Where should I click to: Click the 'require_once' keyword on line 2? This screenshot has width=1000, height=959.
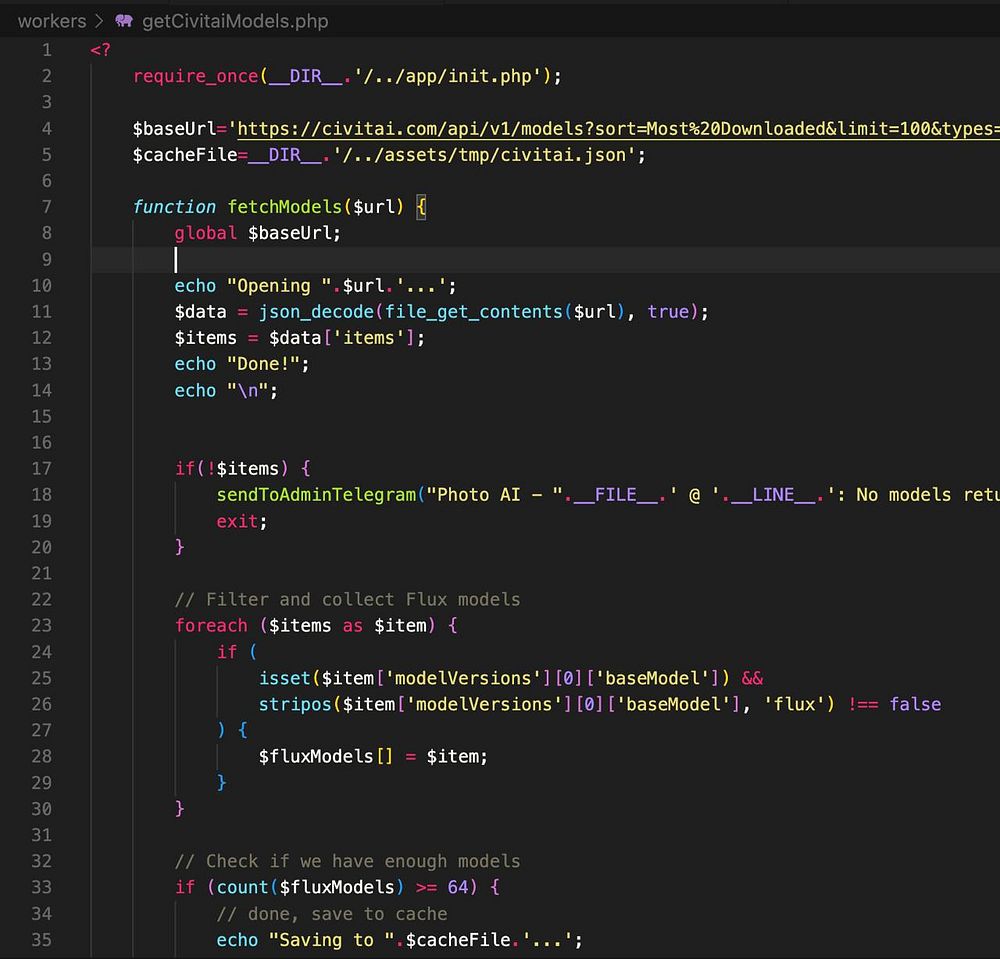tap(195, 77)
